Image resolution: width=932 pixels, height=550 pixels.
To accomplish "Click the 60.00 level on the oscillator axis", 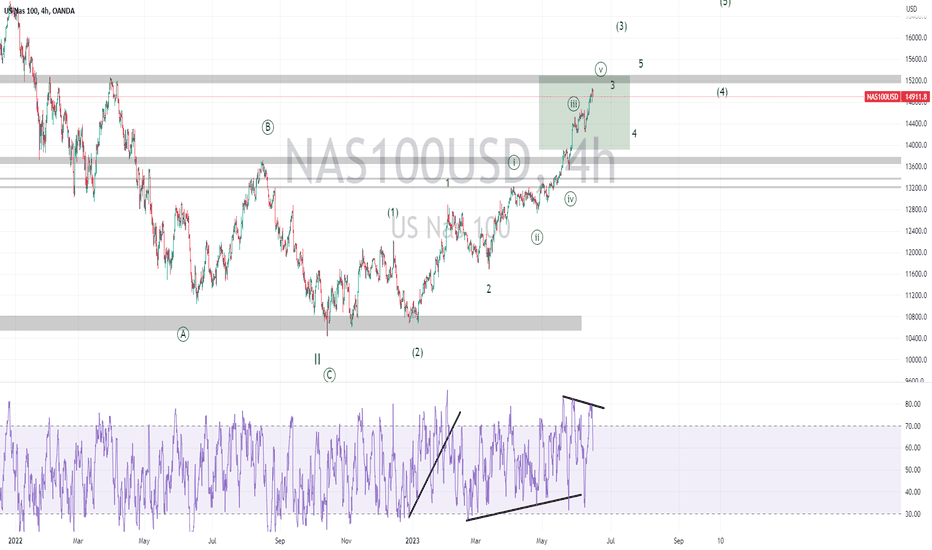I will pos(912,448).
